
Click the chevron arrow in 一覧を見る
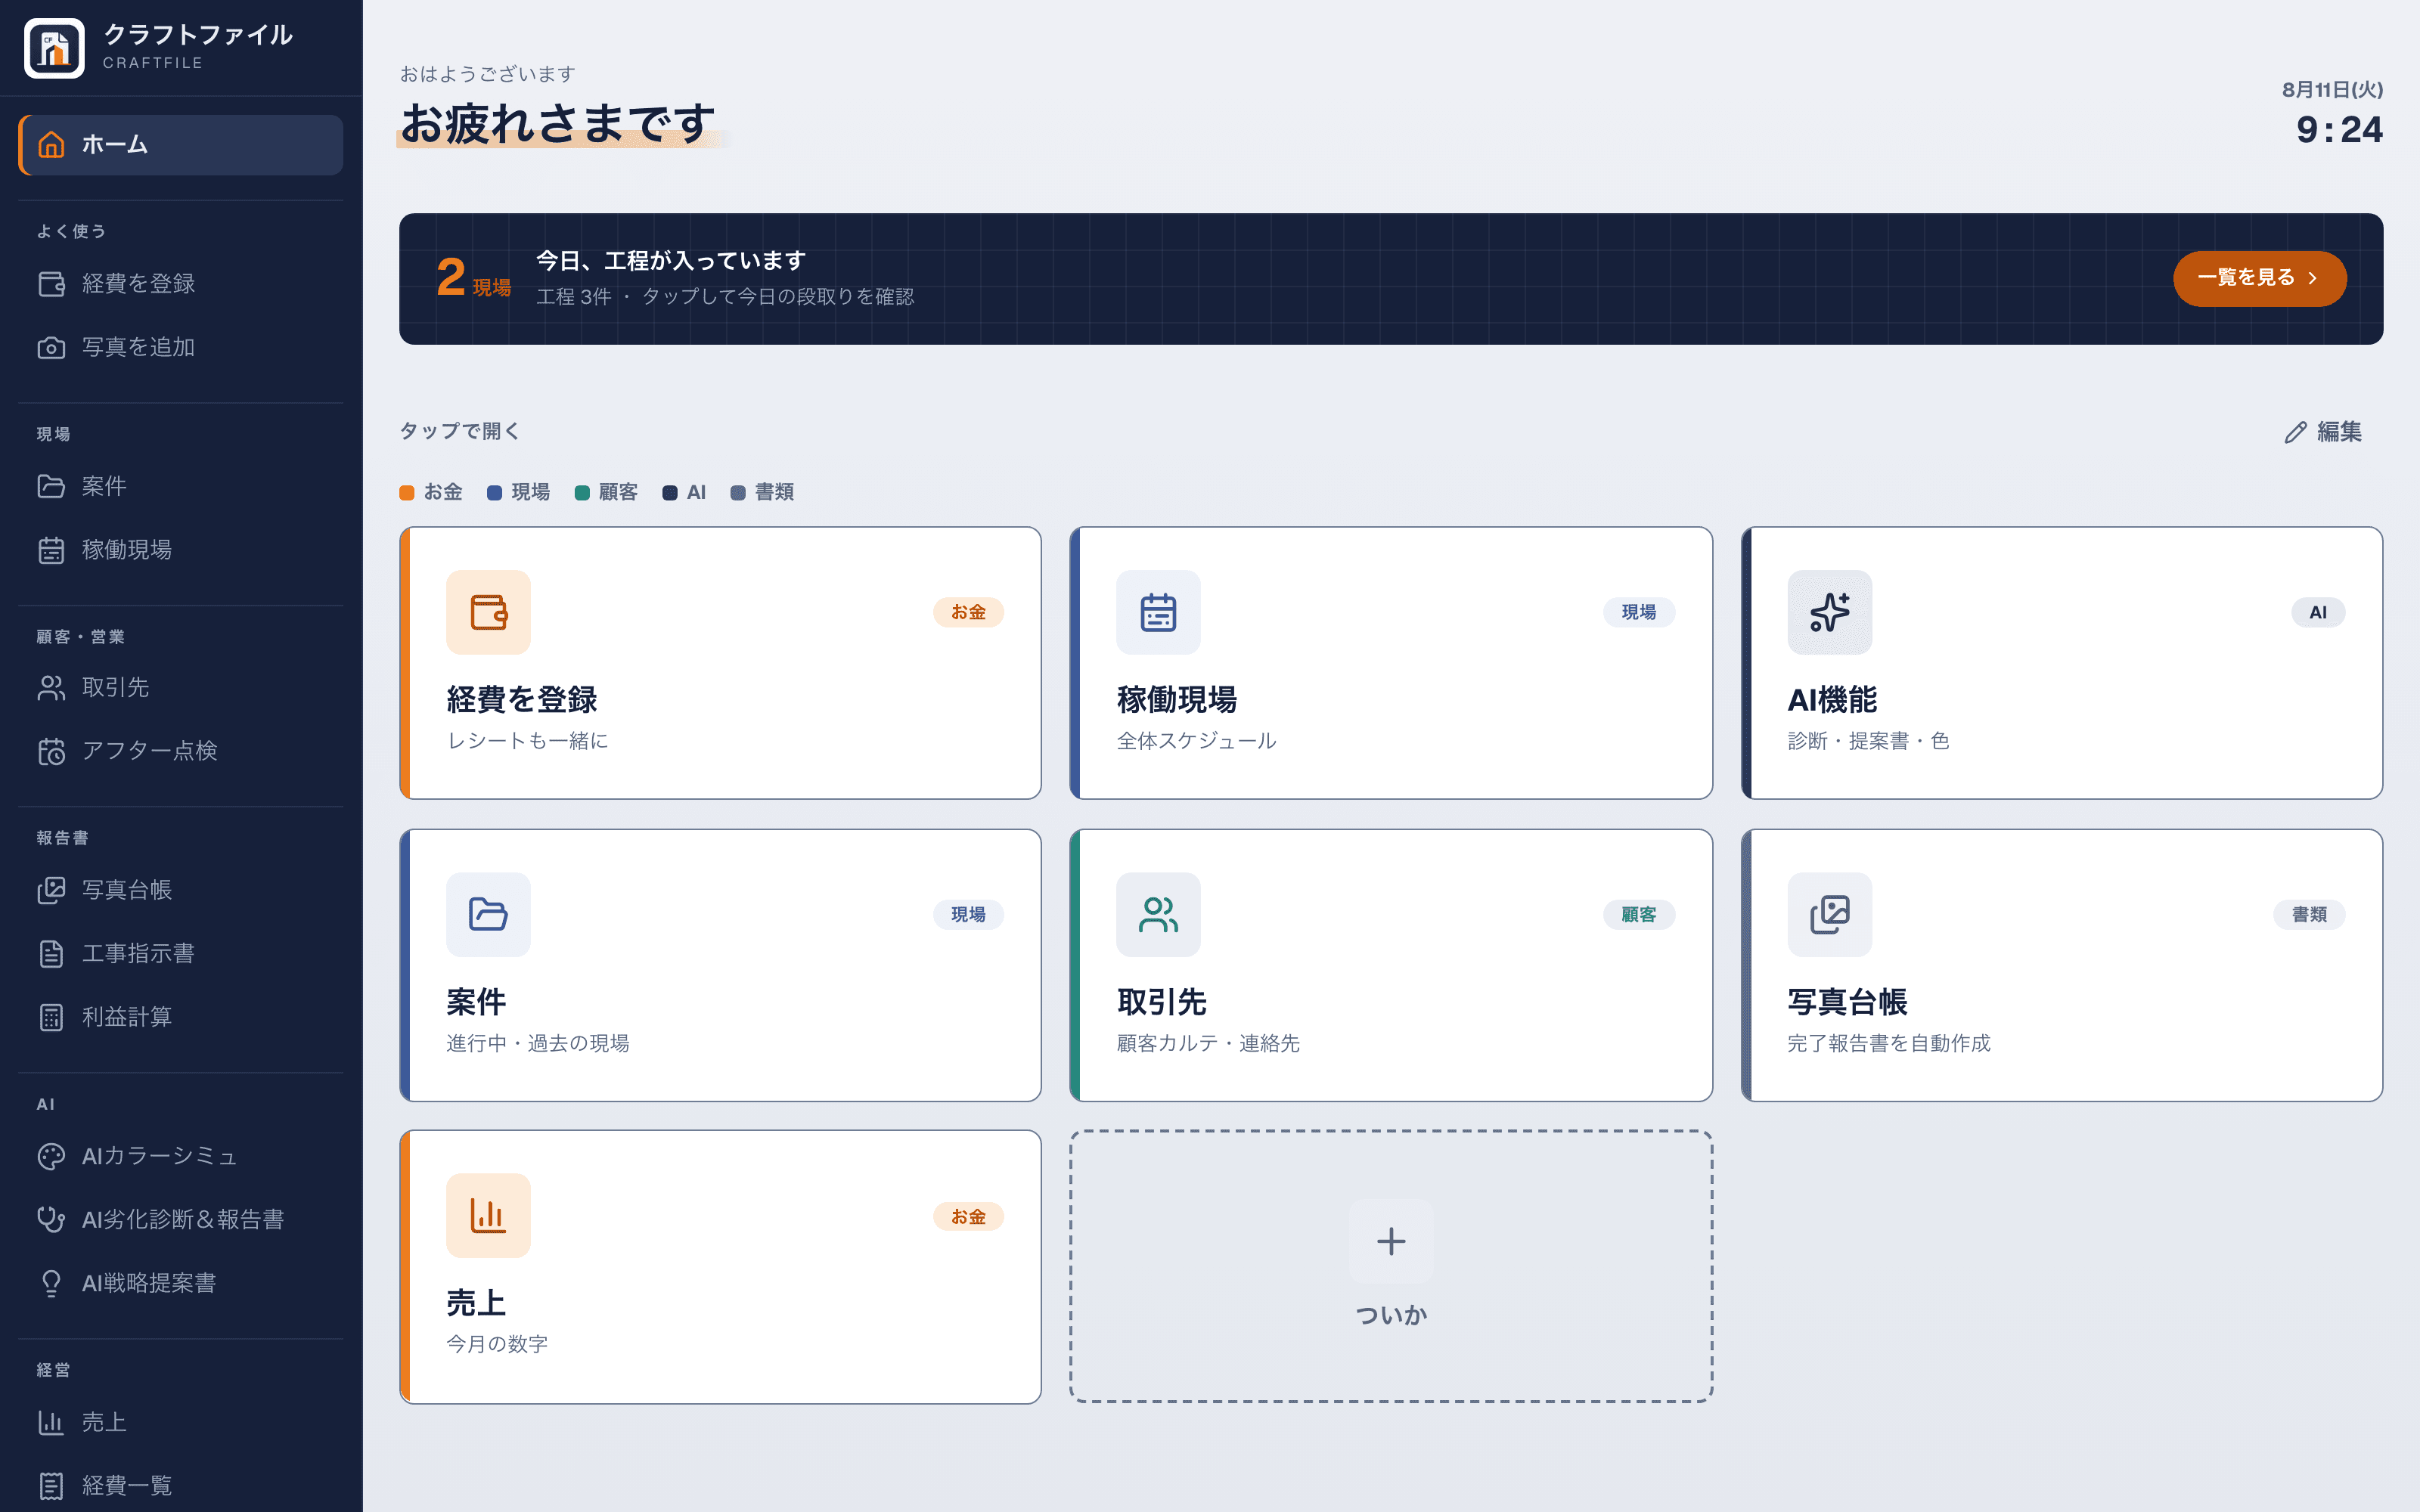(2313, 278)
